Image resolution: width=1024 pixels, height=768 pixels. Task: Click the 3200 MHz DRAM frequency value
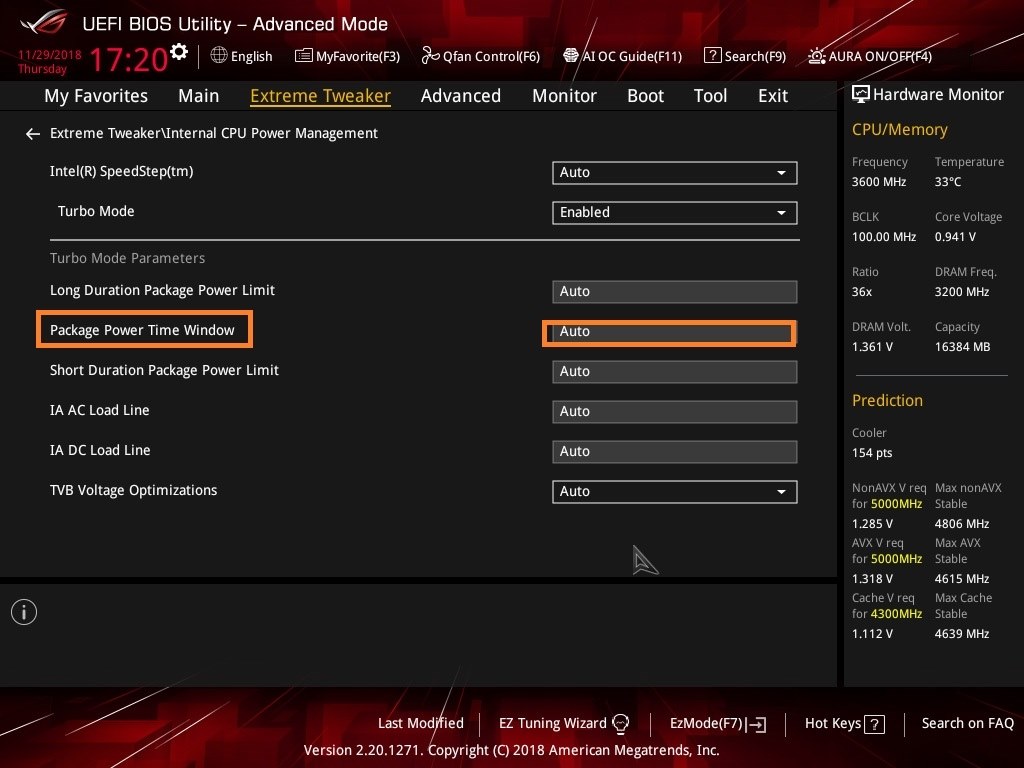pyautogui.click(x=962, y=292)
